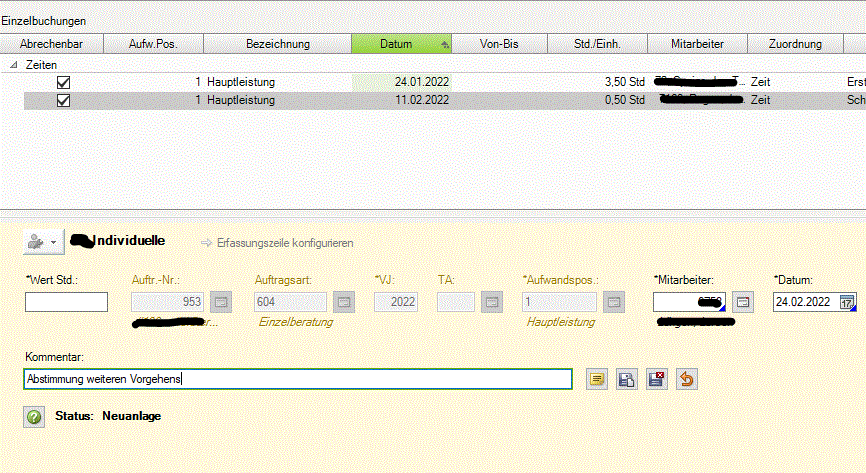Screen dimensions: 866x473
Task: Sort by the Datum column header
Action: (x=402, y=44)
